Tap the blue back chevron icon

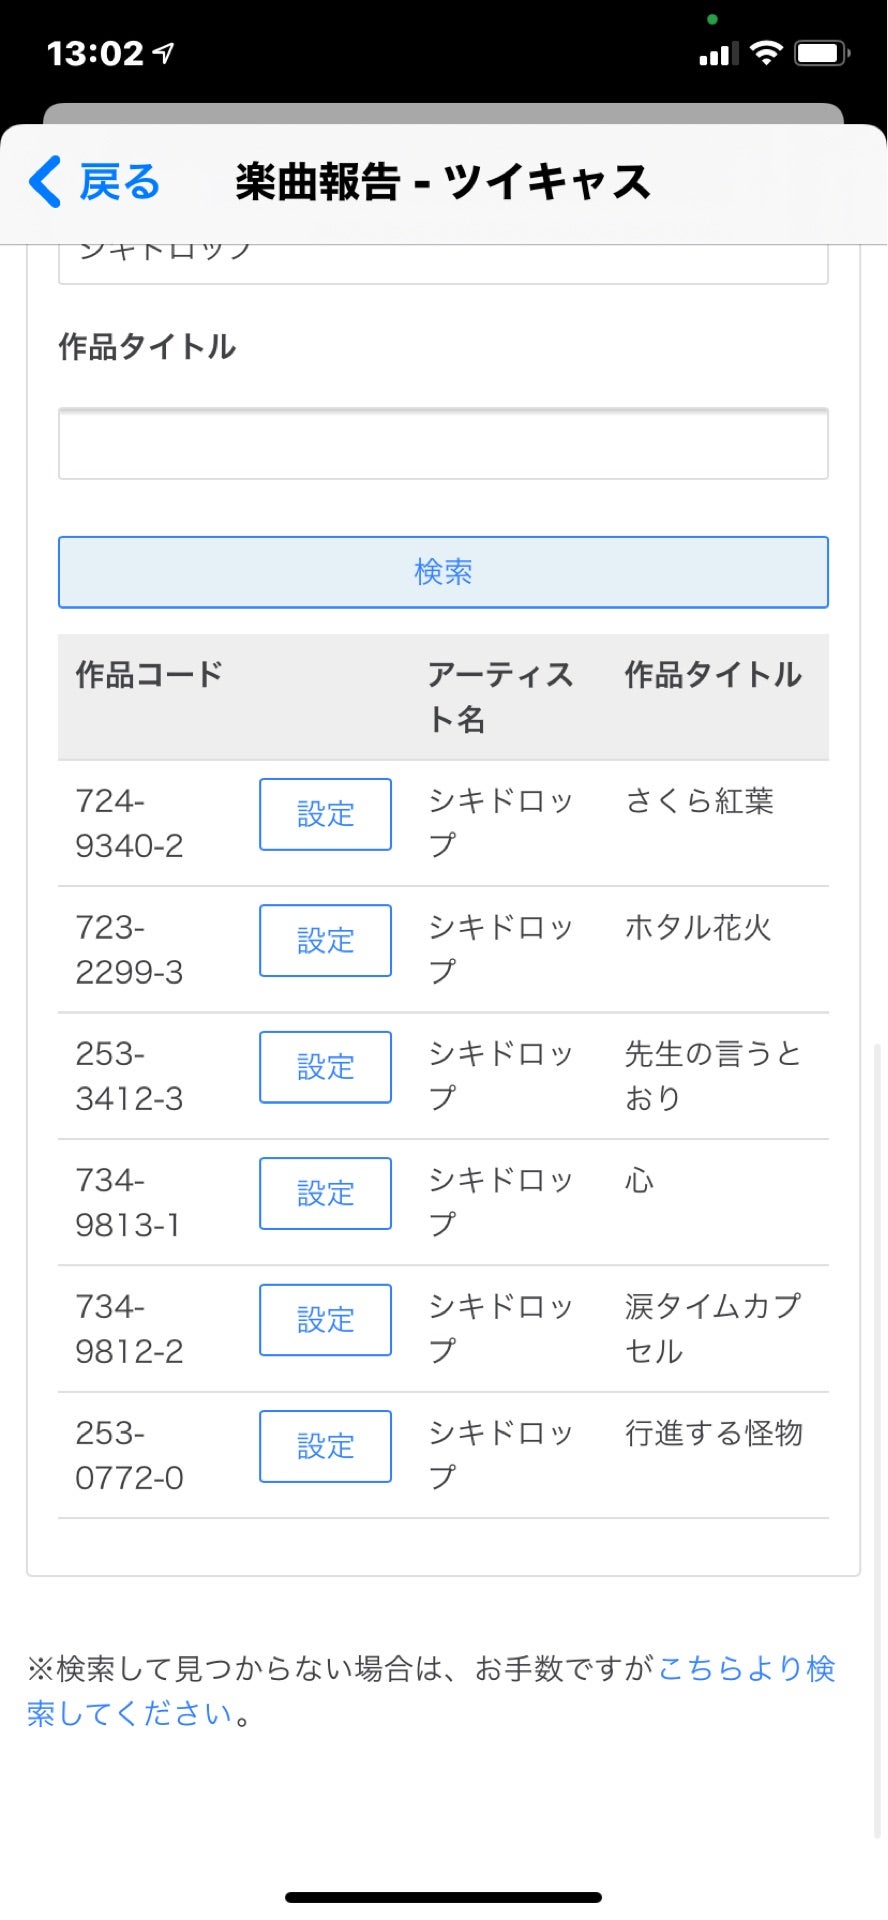(x=46, y=182)
